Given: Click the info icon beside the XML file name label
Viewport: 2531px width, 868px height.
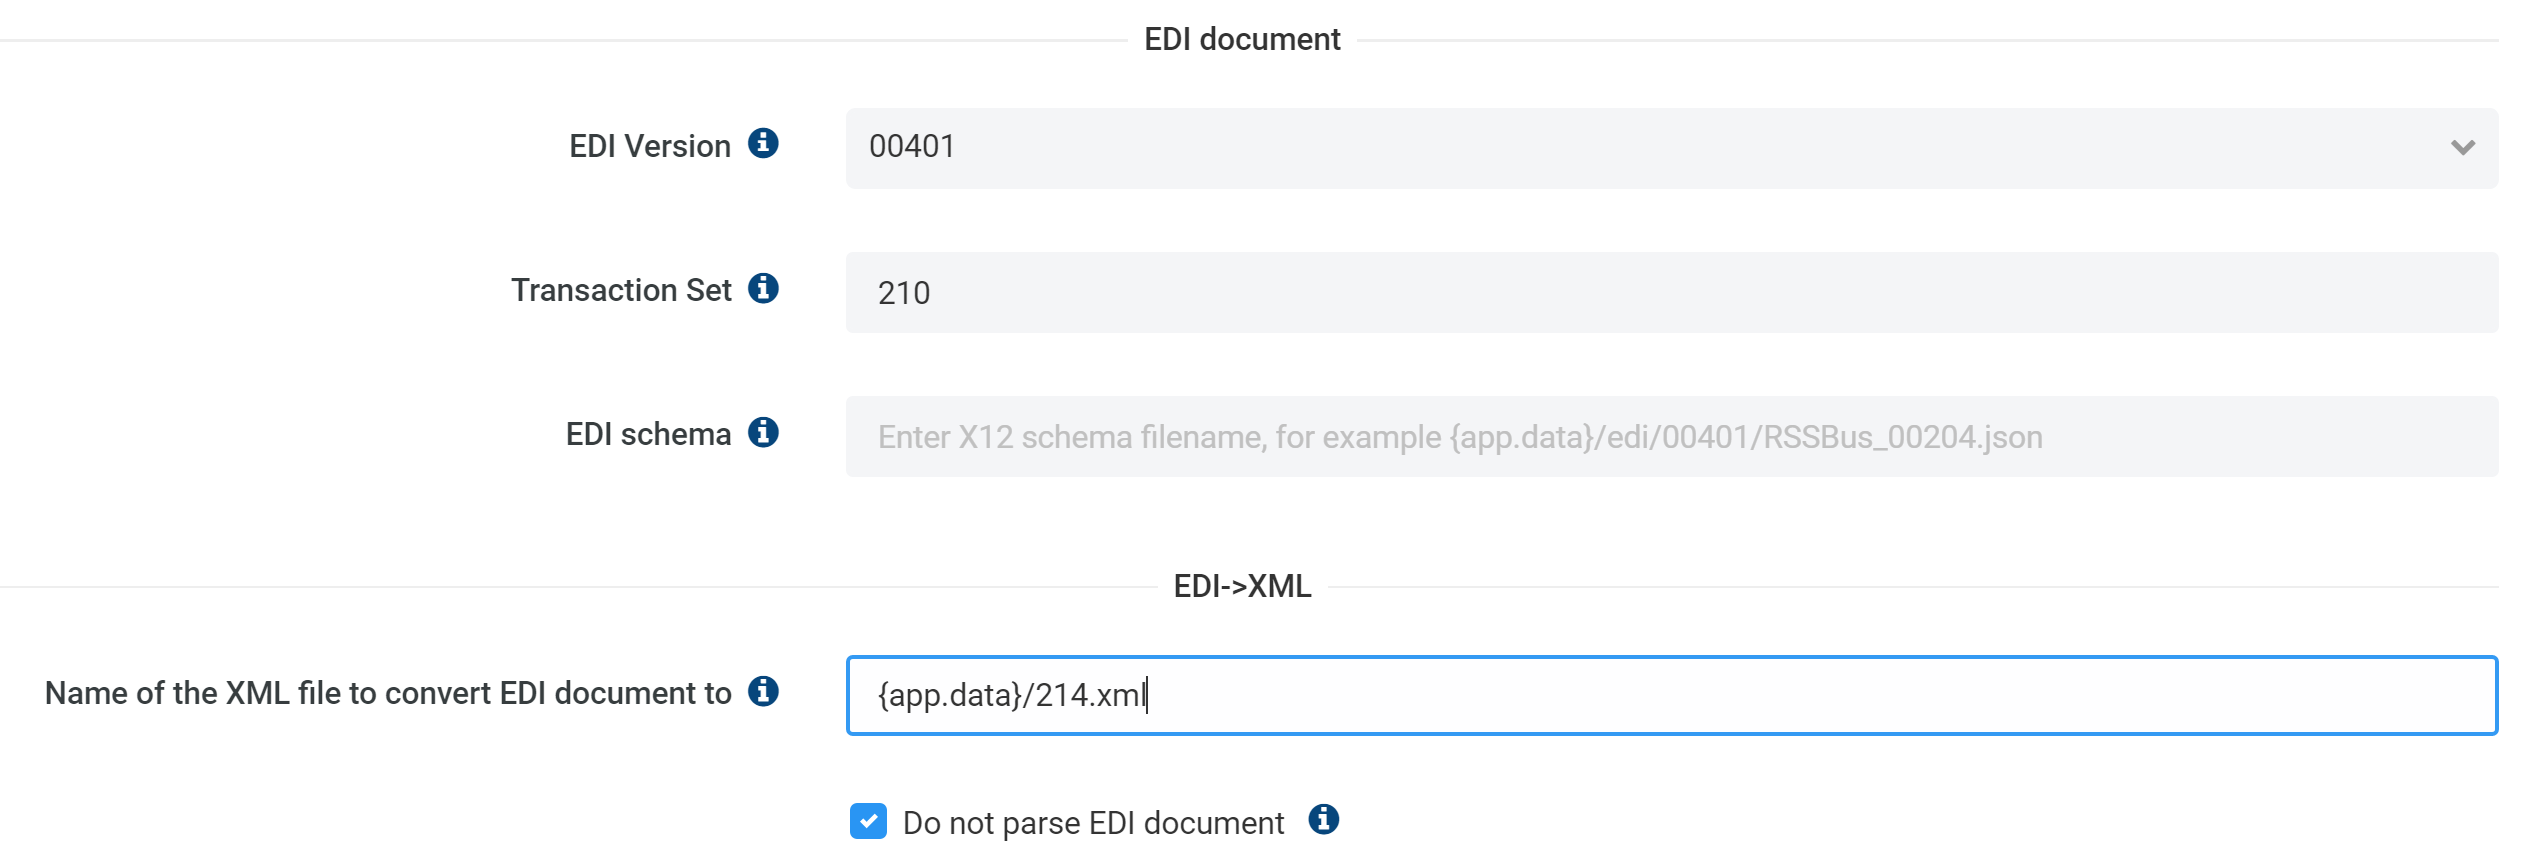Looking at the screenshot, I should click(765, 690).
